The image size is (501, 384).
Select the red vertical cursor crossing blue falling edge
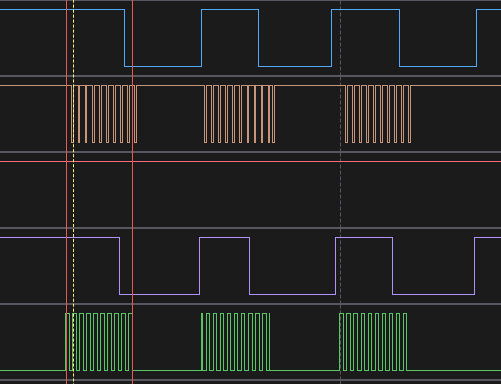pyautogui.click(x=133, y=192)
